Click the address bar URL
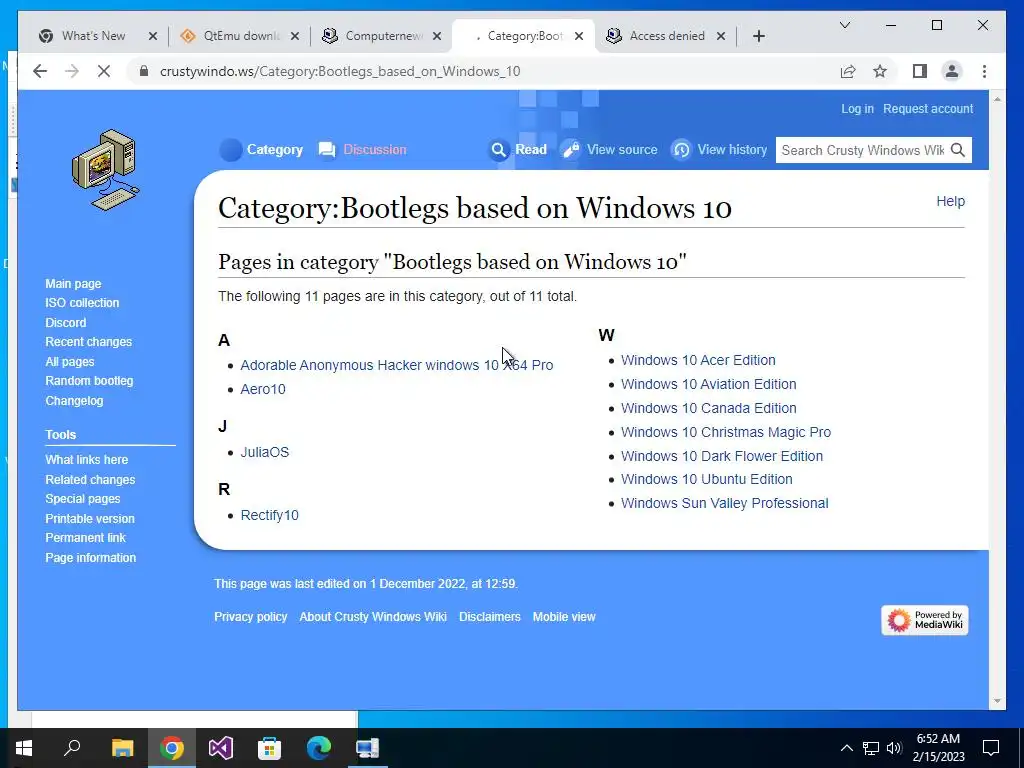1024x768 pixels. pos(340,71)
